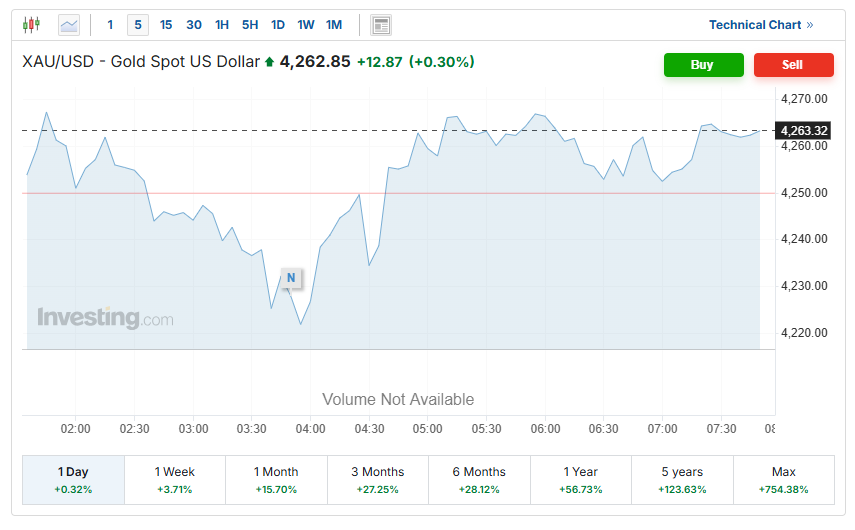Select the 5-minute interval
Viewport: 855px width, 530px height.
point(138,25)
